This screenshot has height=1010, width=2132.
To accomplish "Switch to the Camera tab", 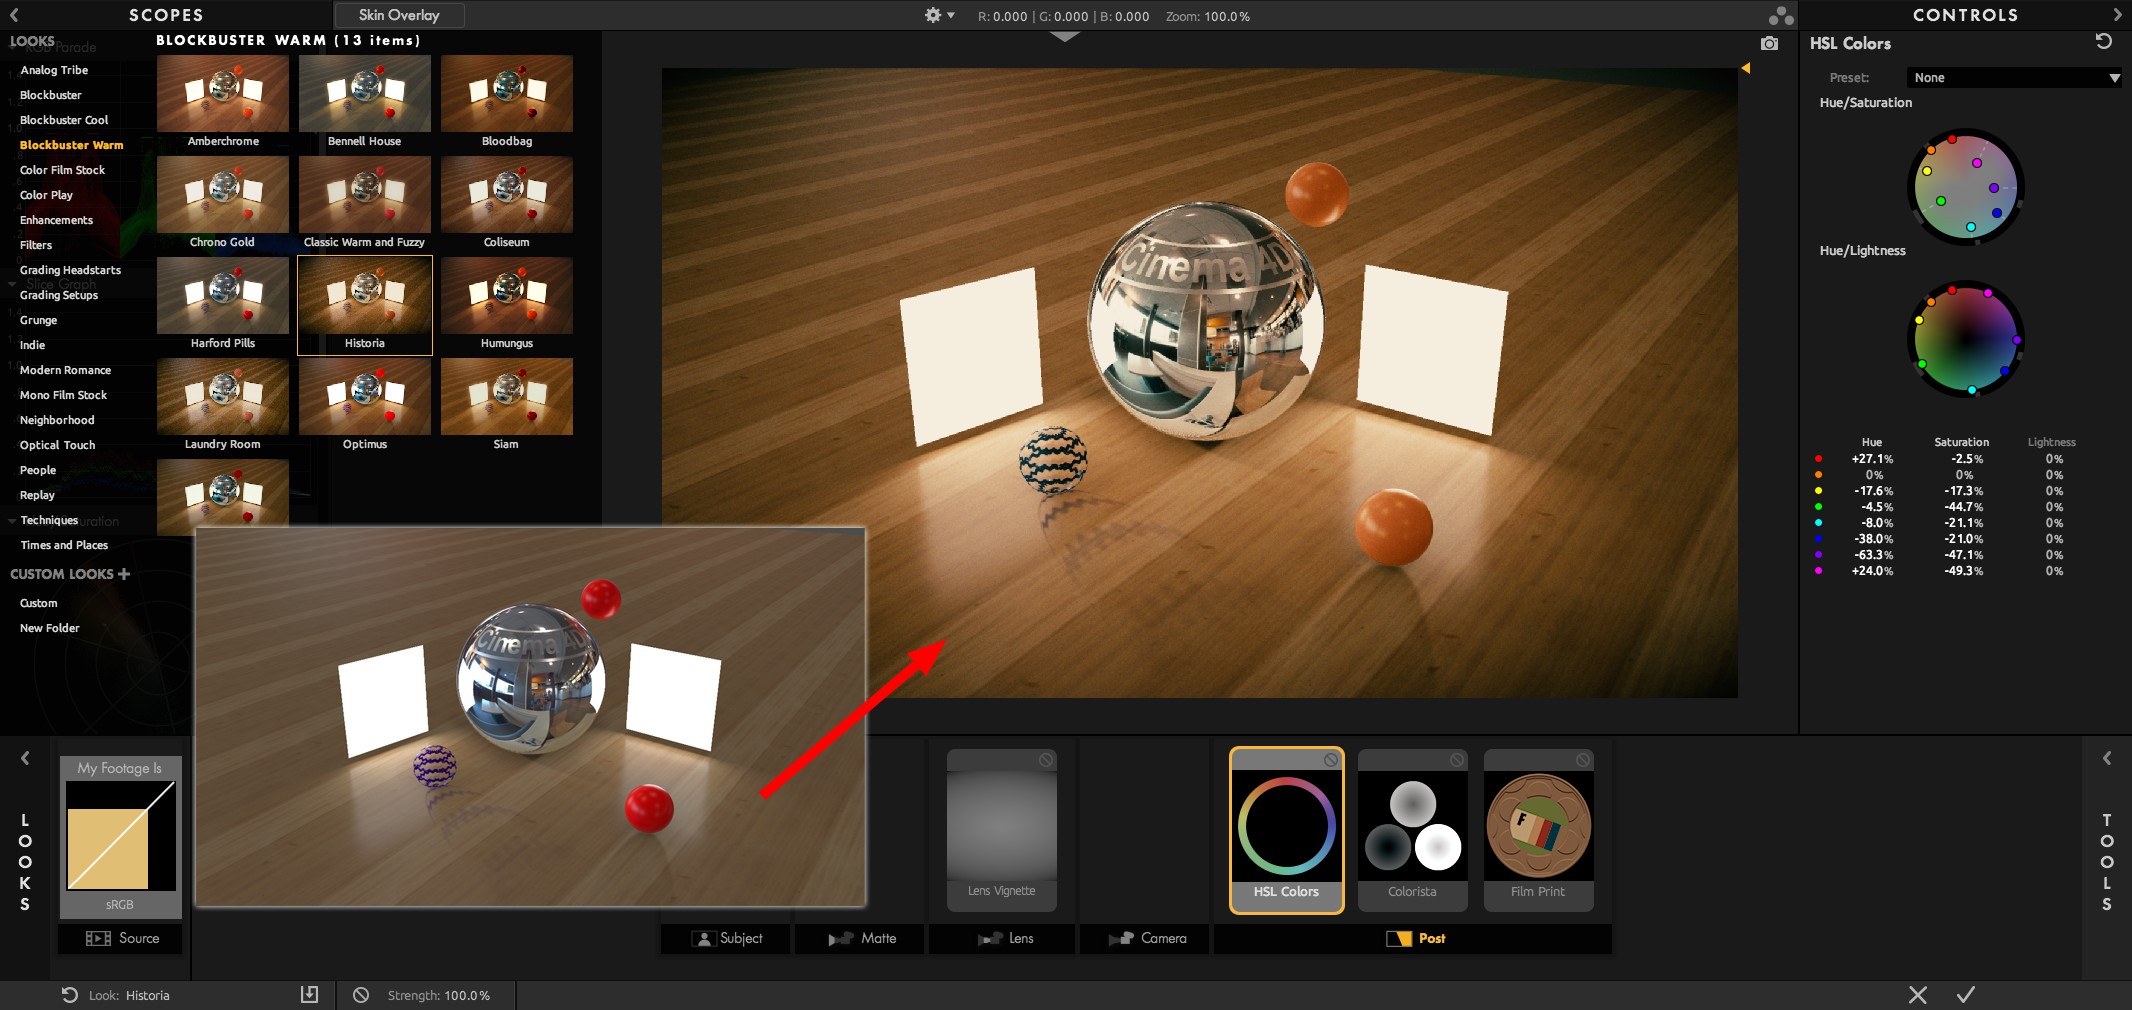I will [1148, 938].
